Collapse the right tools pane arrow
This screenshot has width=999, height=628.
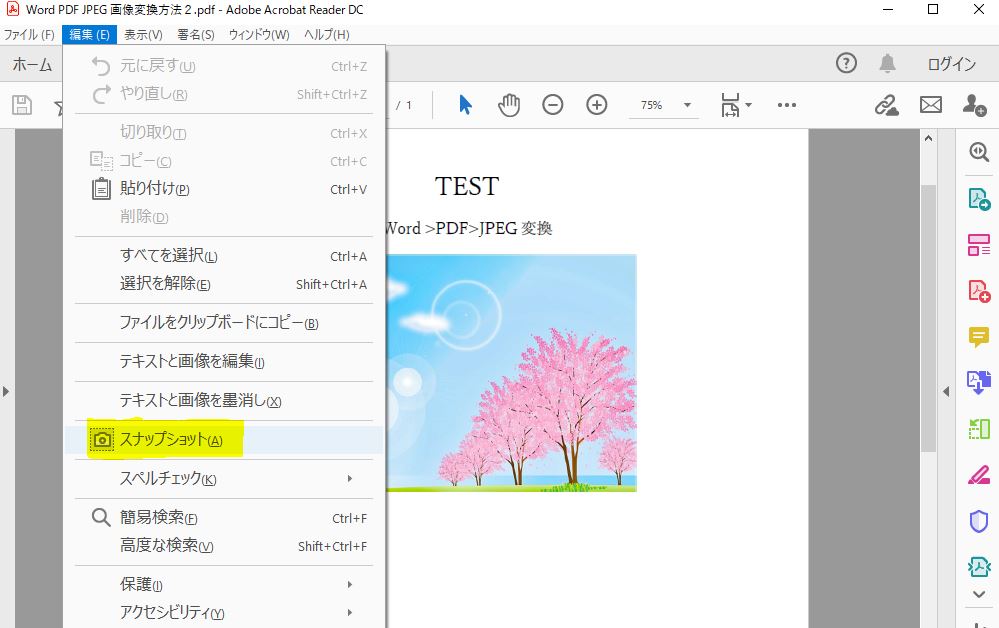pyautogui.click(x=946, y=391)
